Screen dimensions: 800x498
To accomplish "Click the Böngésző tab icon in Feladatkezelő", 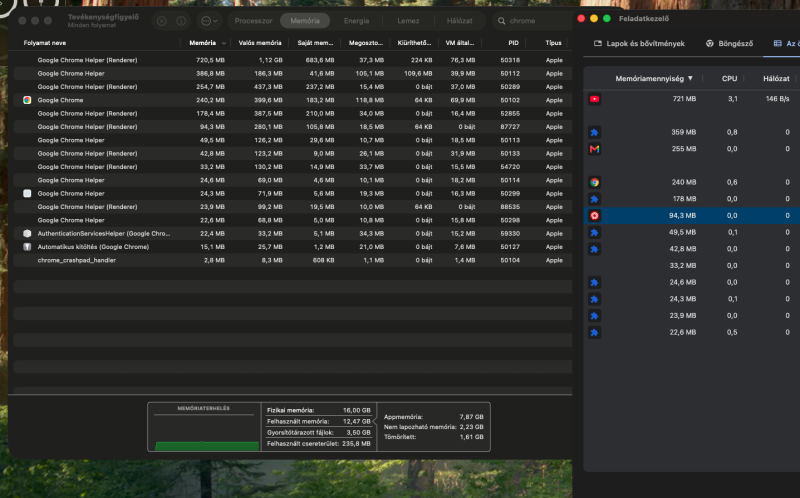I will tap(710, 44).
